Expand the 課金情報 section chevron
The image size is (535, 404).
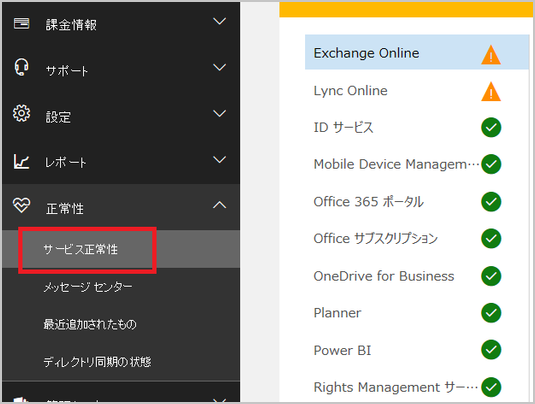[219, 21]
